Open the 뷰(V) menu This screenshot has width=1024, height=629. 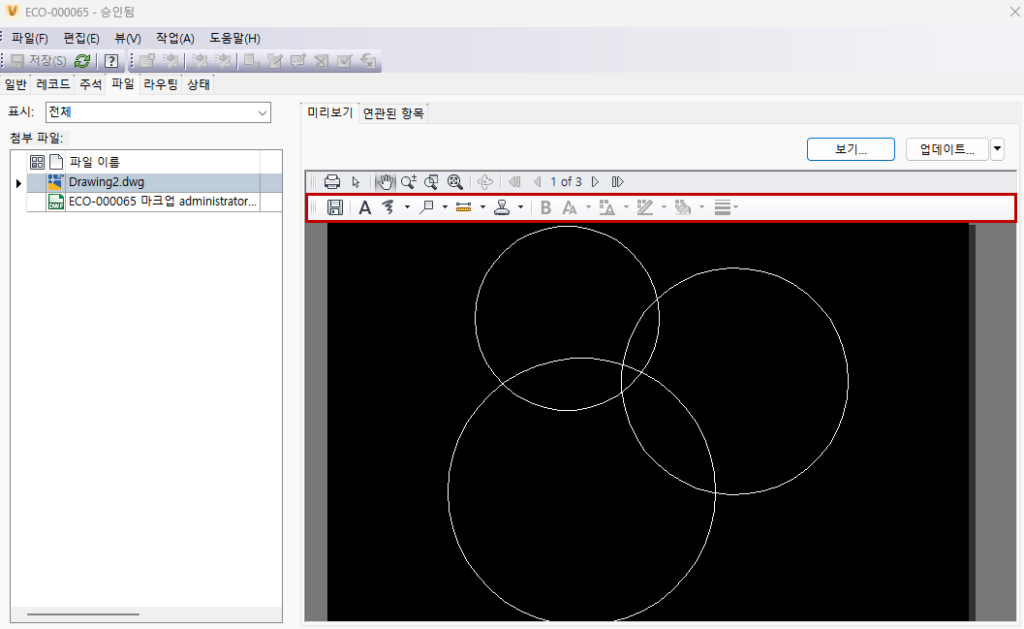click(x=127, y=39)
